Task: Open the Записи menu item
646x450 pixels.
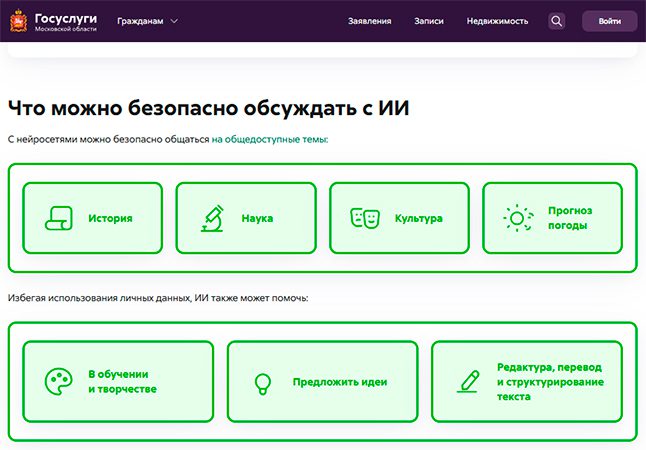Action: [x=429, y=21]
